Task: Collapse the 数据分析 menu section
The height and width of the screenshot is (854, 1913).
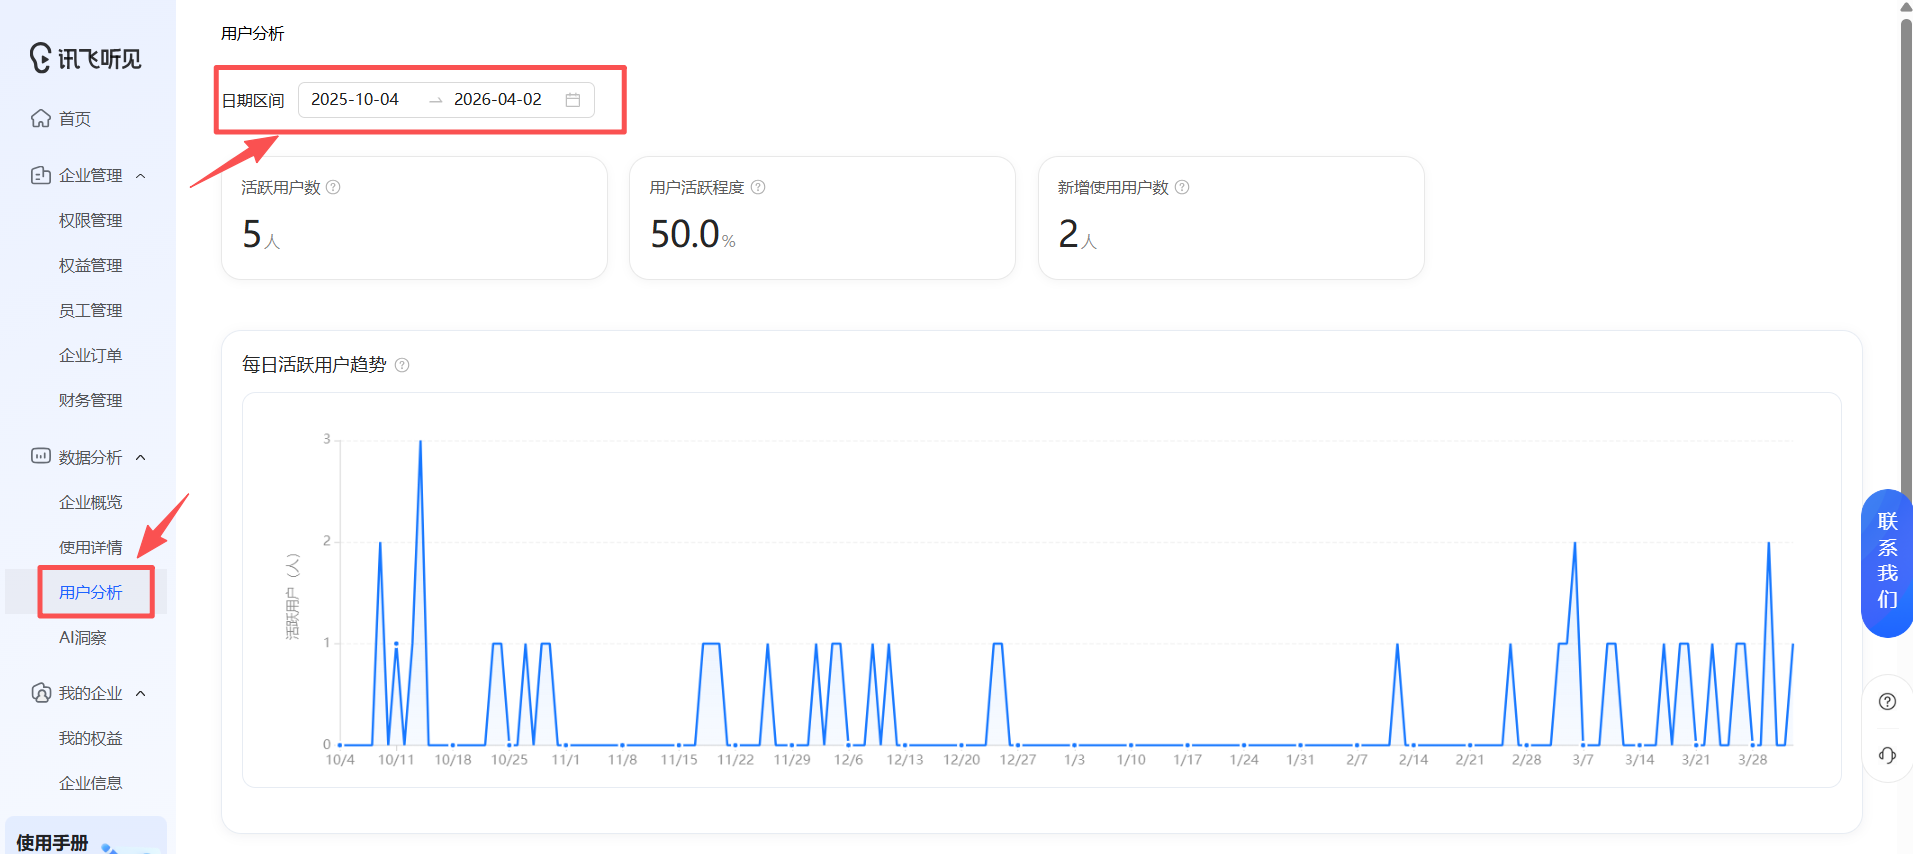Action: [x=141, y=458]
